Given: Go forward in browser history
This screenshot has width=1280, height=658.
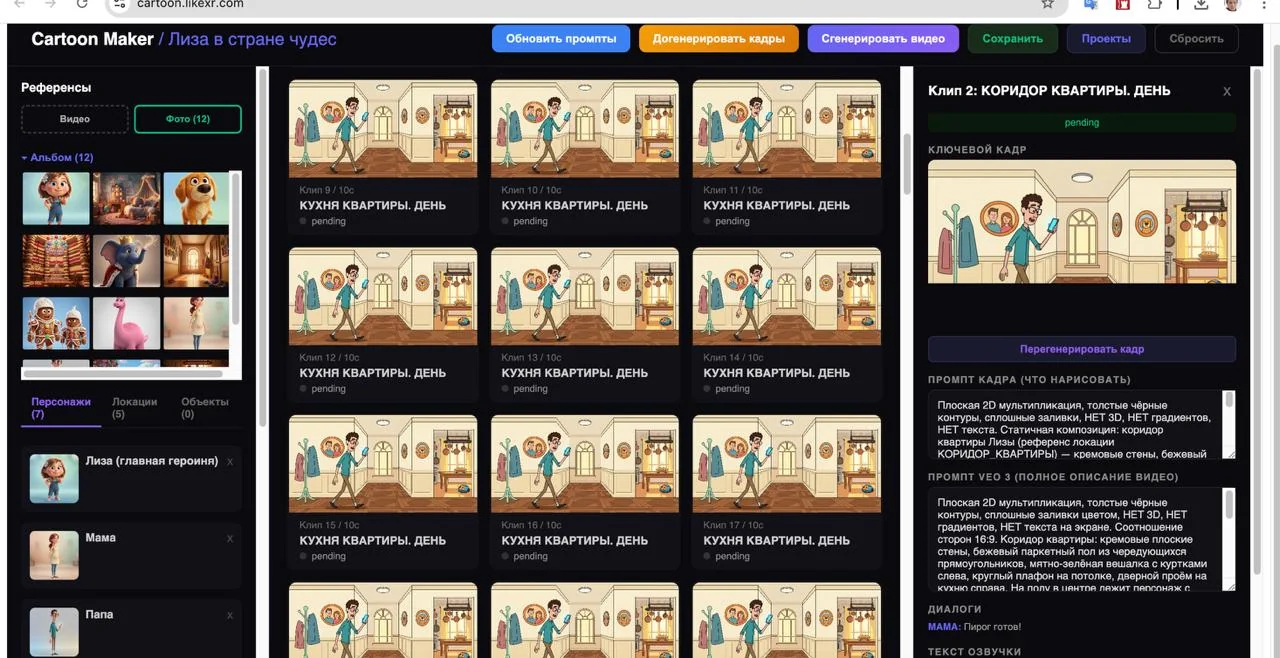Looking at the screenshot, I should click(x=51, y=4).
